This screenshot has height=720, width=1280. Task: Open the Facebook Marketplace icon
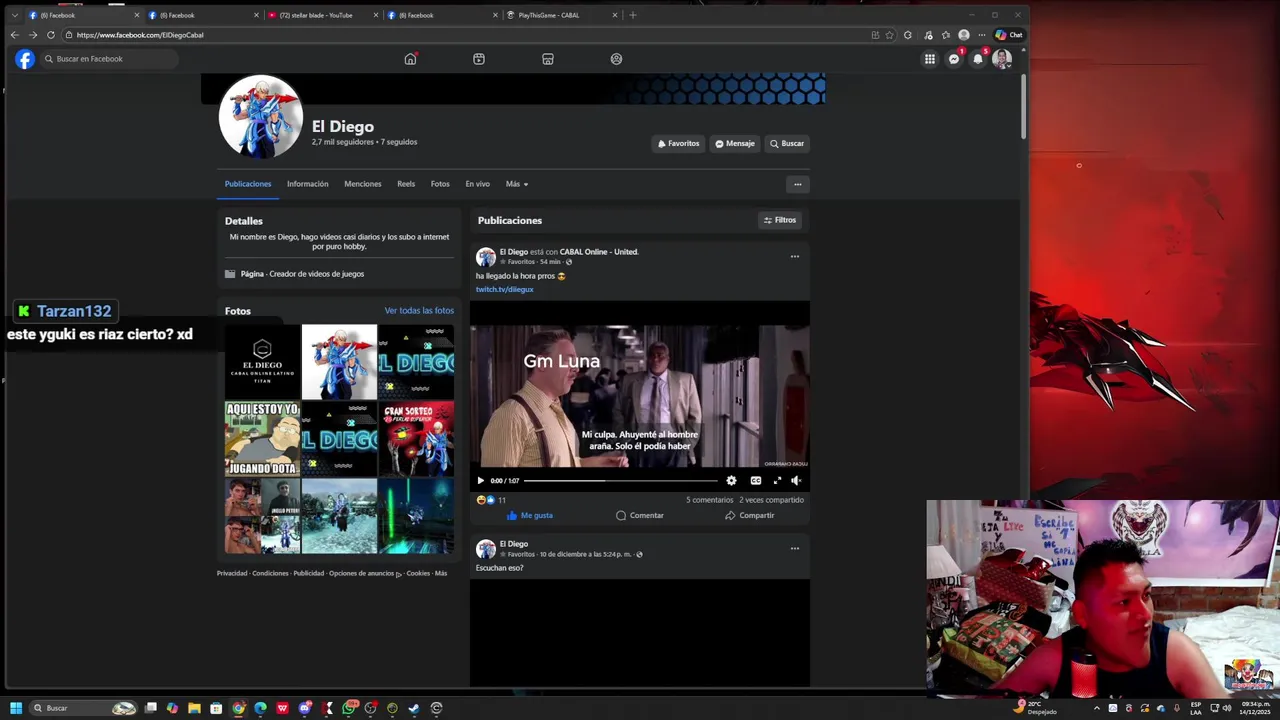tap(548, 59)
